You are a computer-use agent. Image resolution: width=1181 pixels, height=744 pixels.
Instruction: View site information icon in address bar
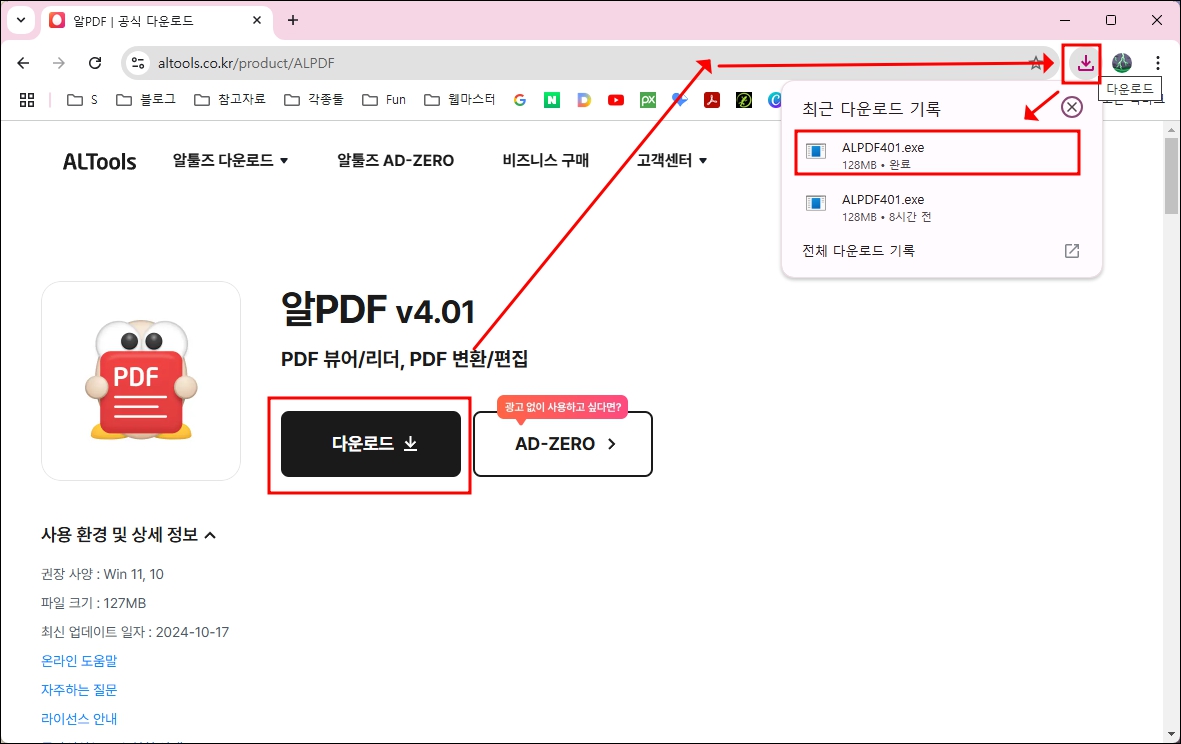[138, 63]
